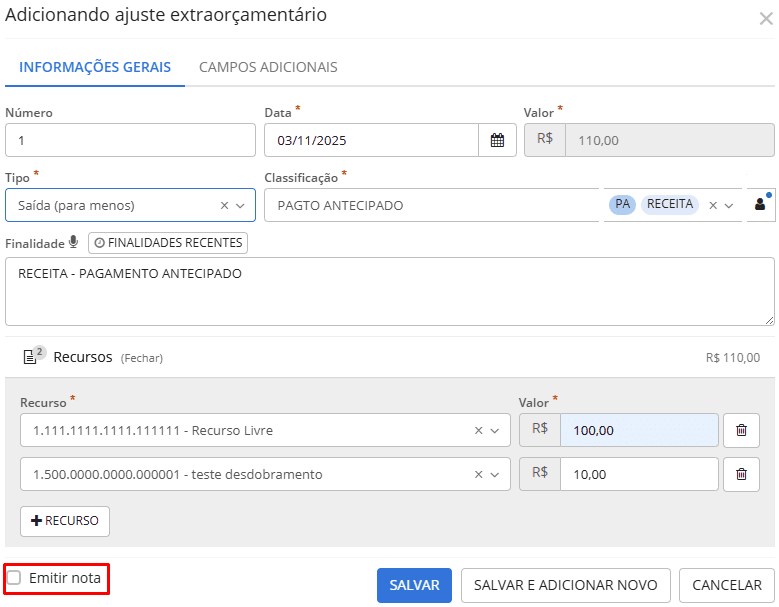779x607 pixels.
Task: Click the microphone icon beside Finalidade
Action: coord(74,242)
